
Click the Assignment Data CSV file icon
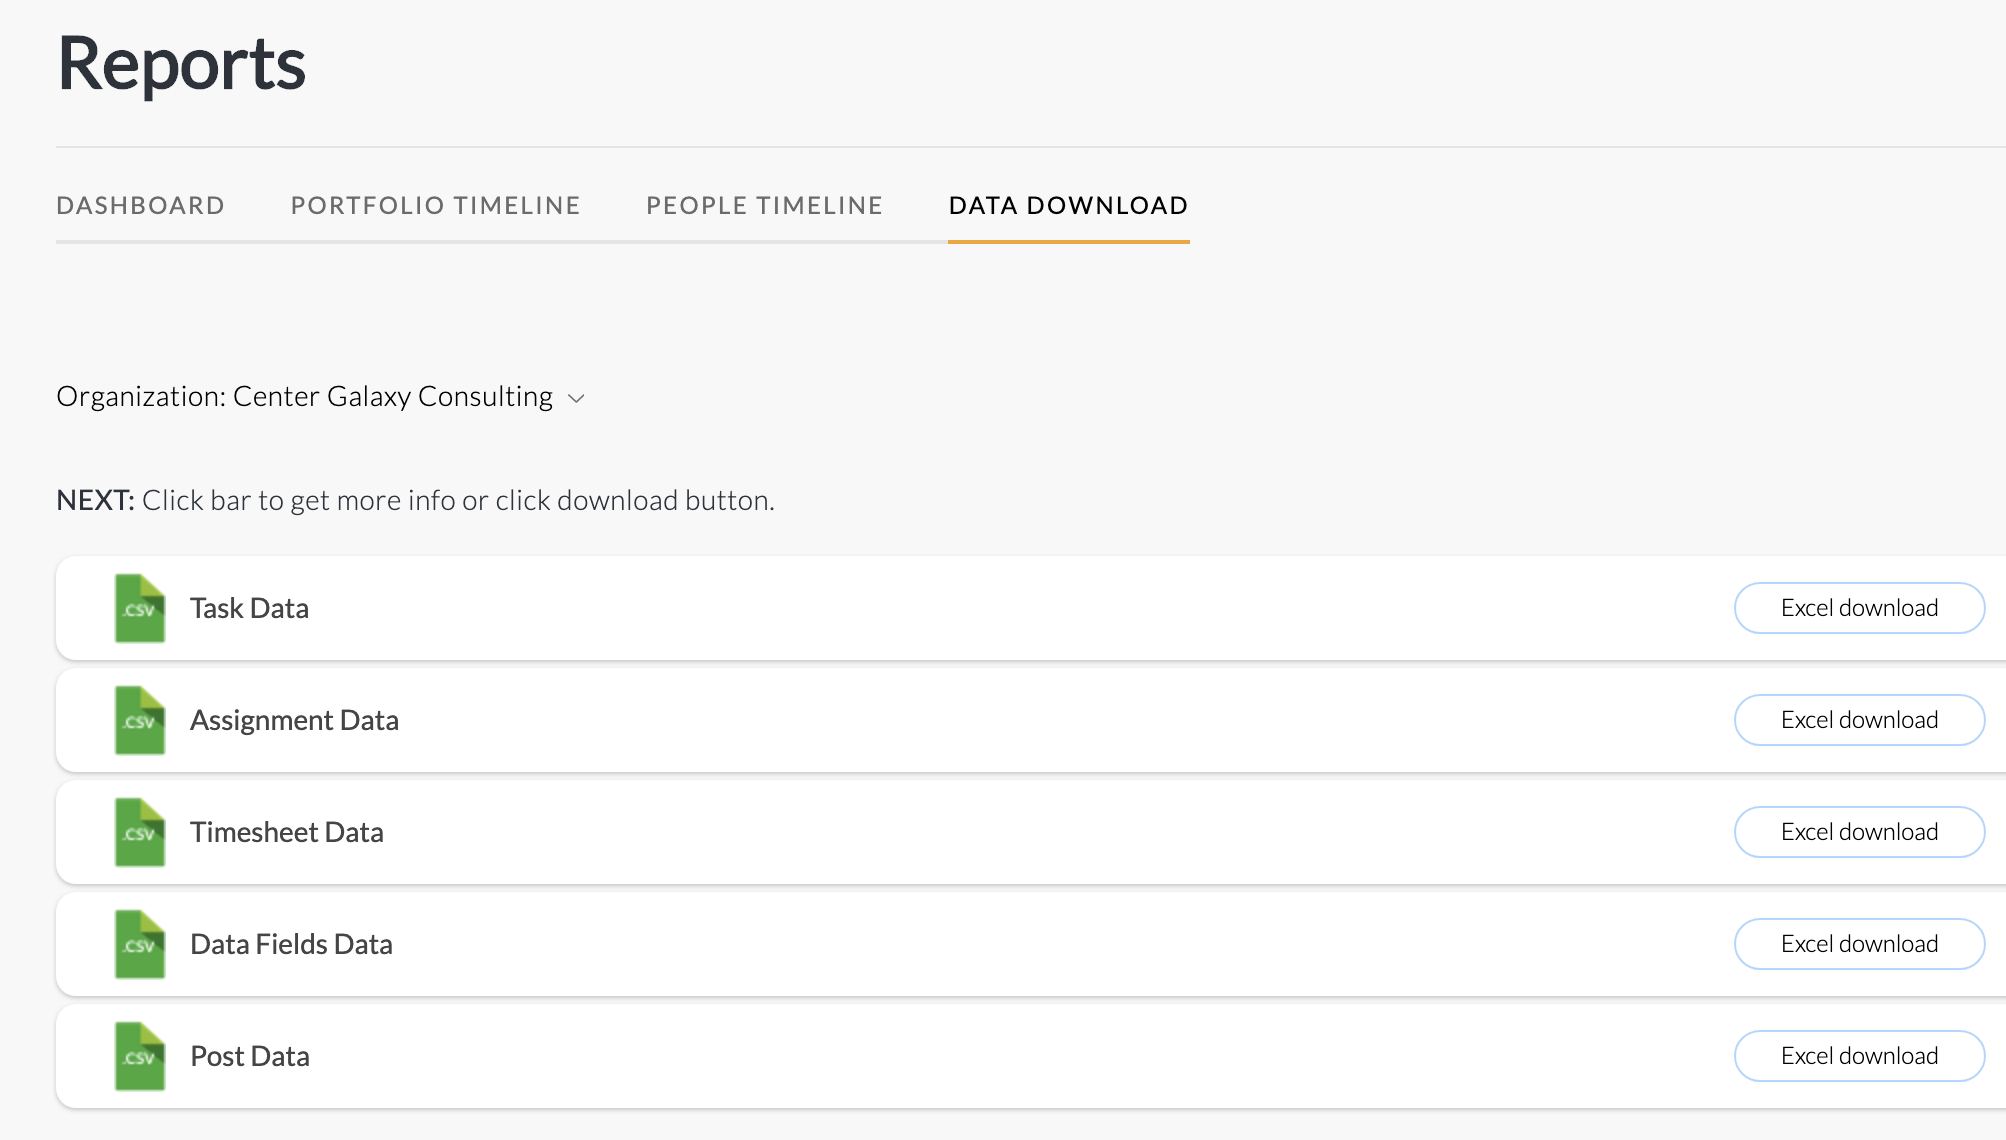pos(140,720)
